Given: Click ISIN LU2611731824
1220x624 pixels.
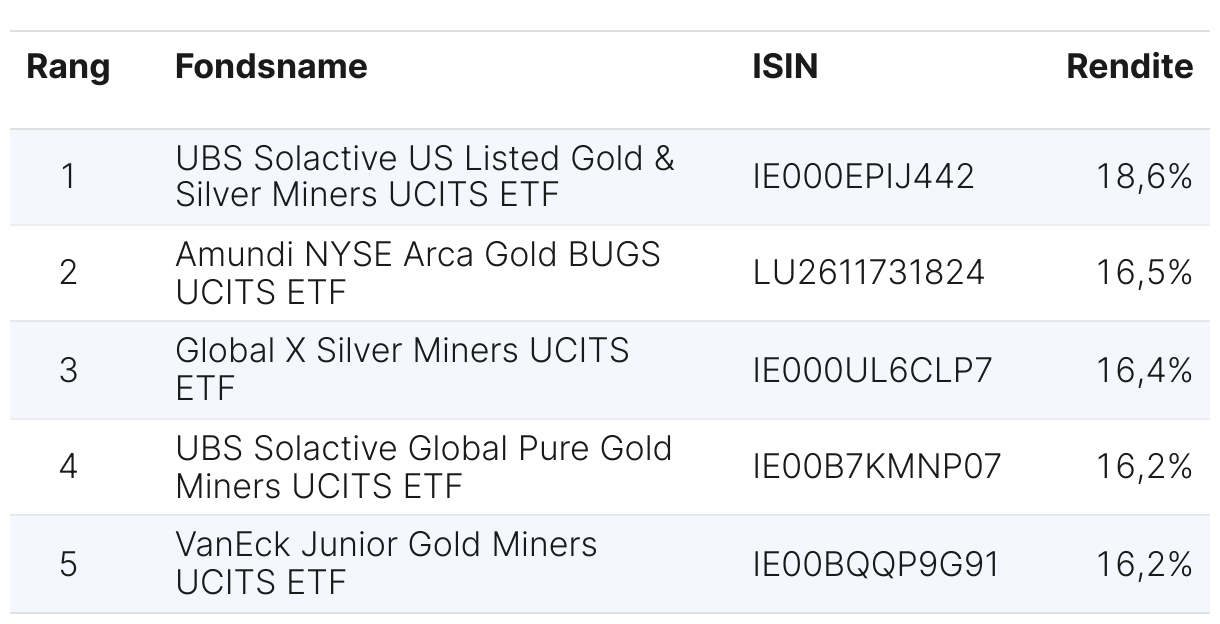Looking at the screenshot, I should 868,272.
